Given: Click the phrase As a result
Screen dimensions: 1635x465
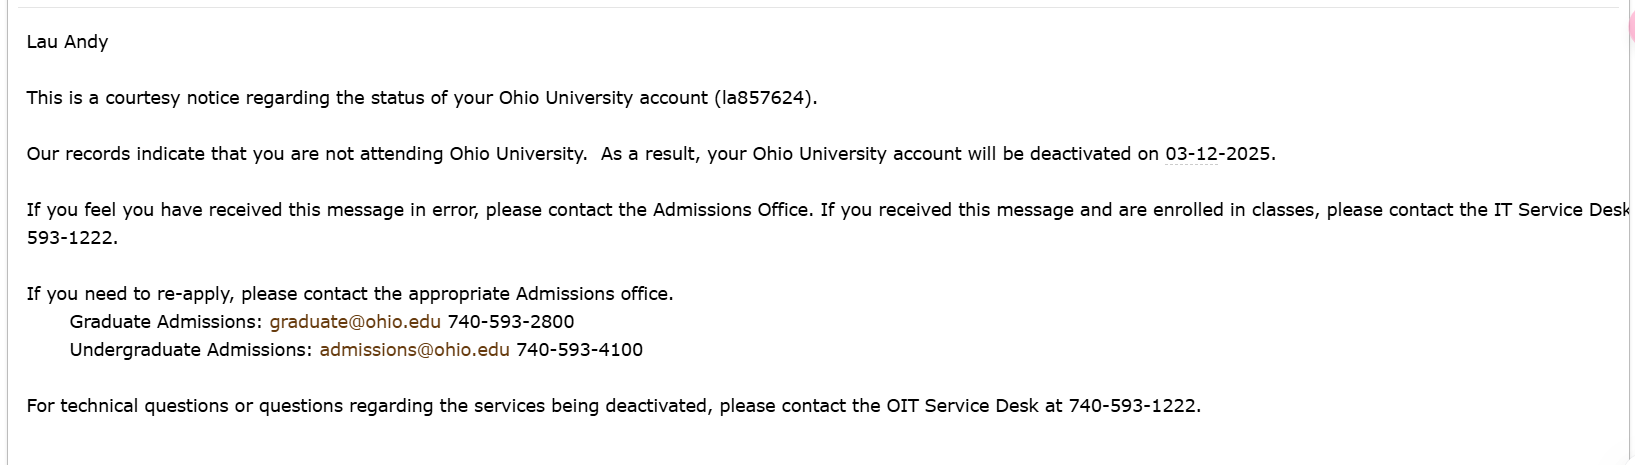Looking at the screenshot, I should pyautogui.click(x=648, y=154).
